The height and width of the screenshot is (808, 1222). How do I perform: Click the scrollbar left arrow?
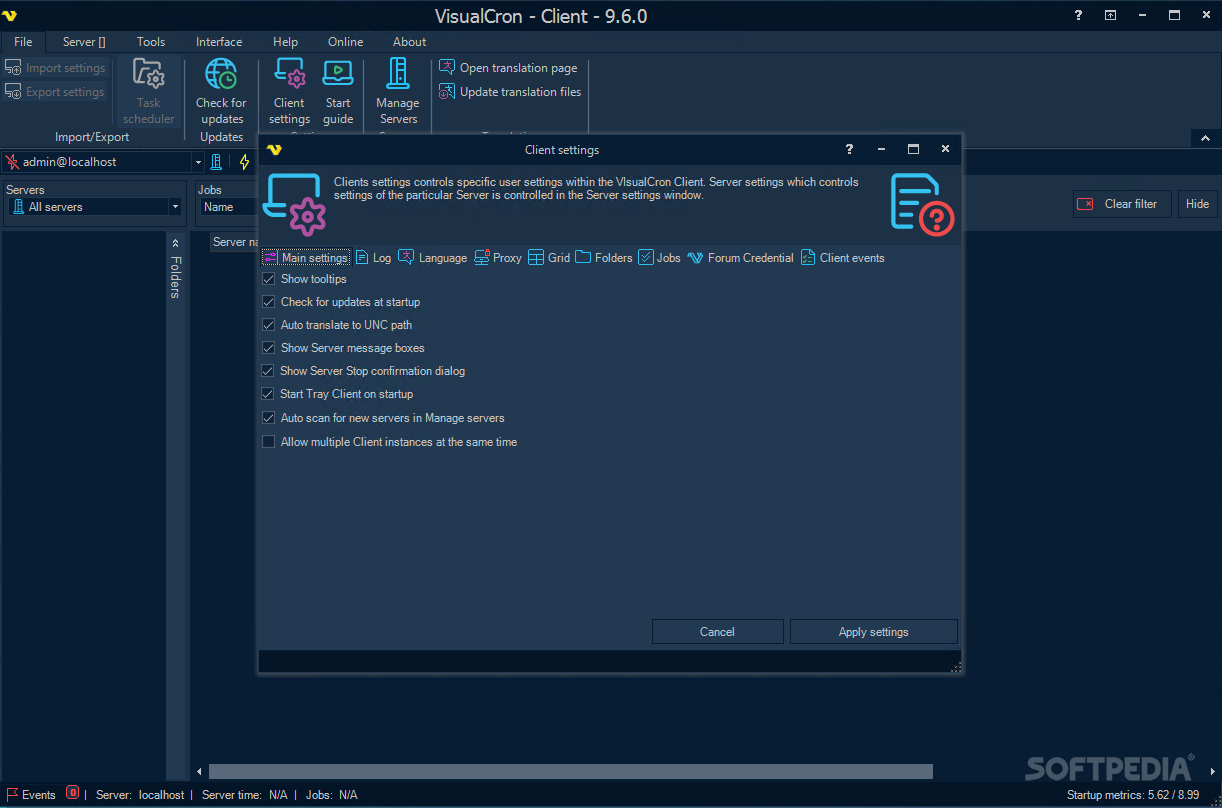(199, 772)
